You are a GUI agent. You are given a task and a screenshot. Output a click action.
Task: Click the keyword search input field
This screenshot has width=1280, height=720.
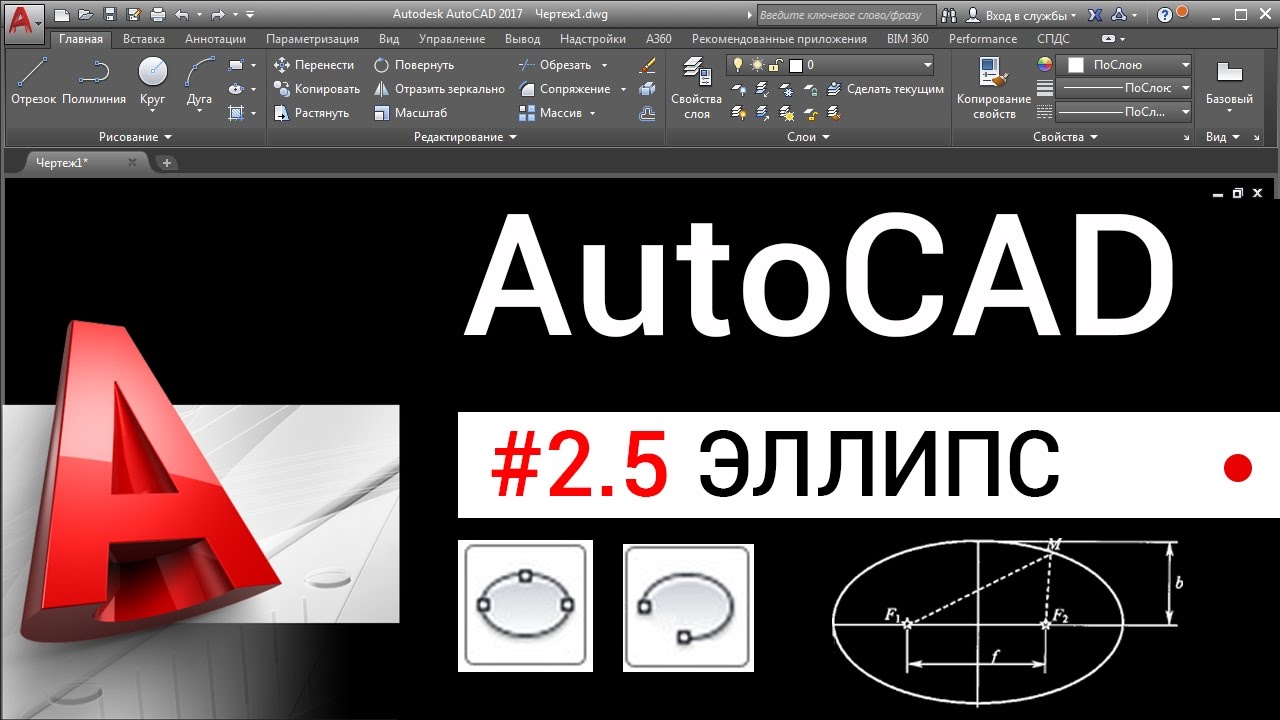[846, 15]
